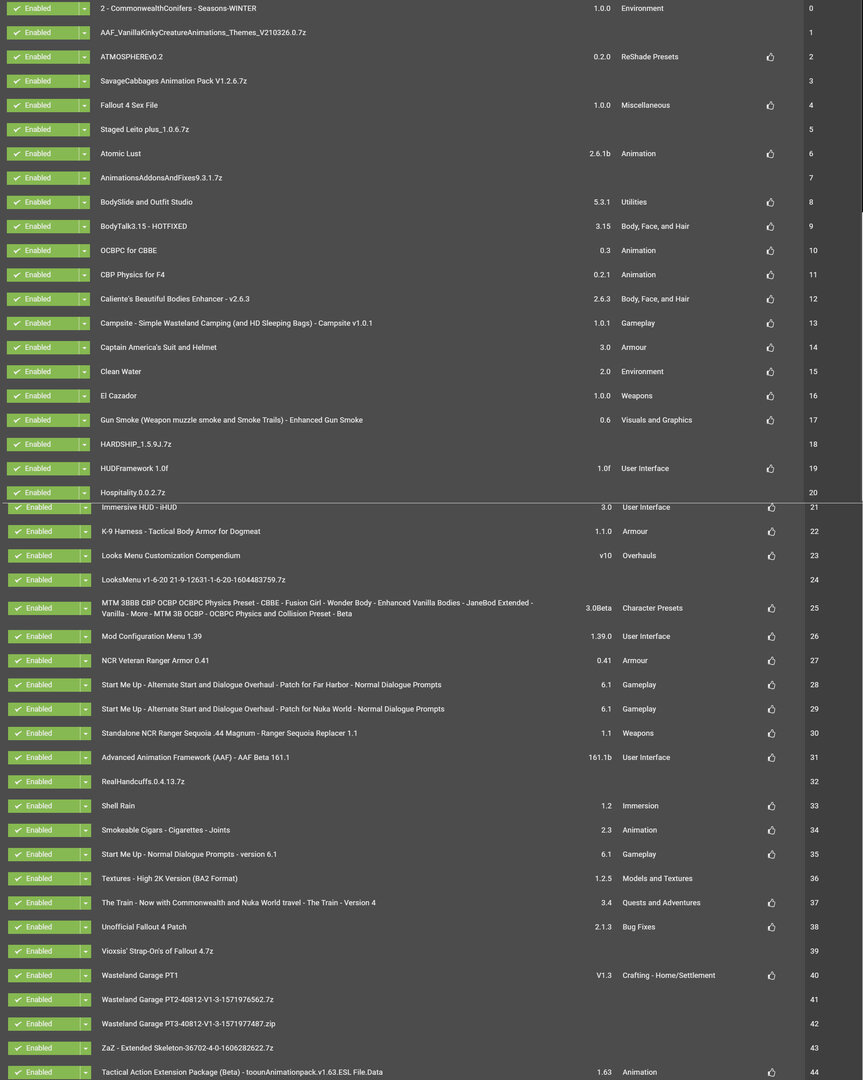This screenshot has width=863, height=1080.
Task: Toggle Enabled state of AnimationsAddonsAndFixes
Action: 43,178
